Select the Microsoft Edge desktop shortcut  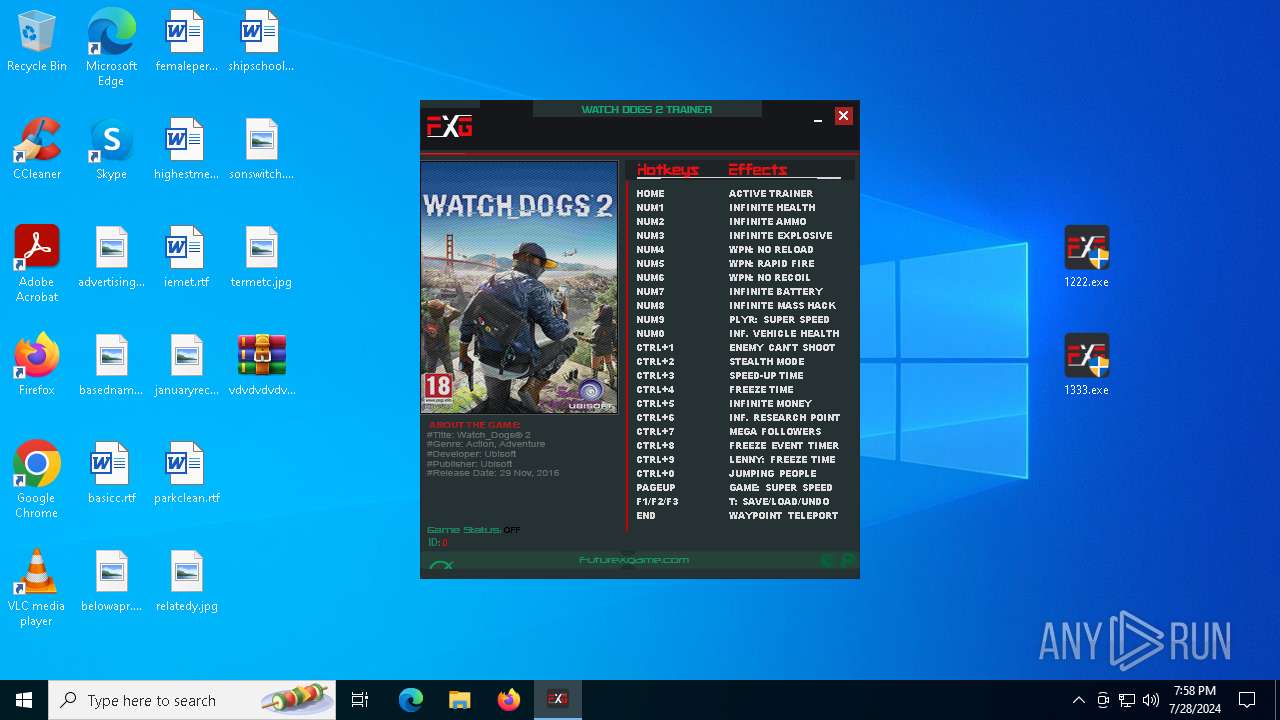coord(111,47)
